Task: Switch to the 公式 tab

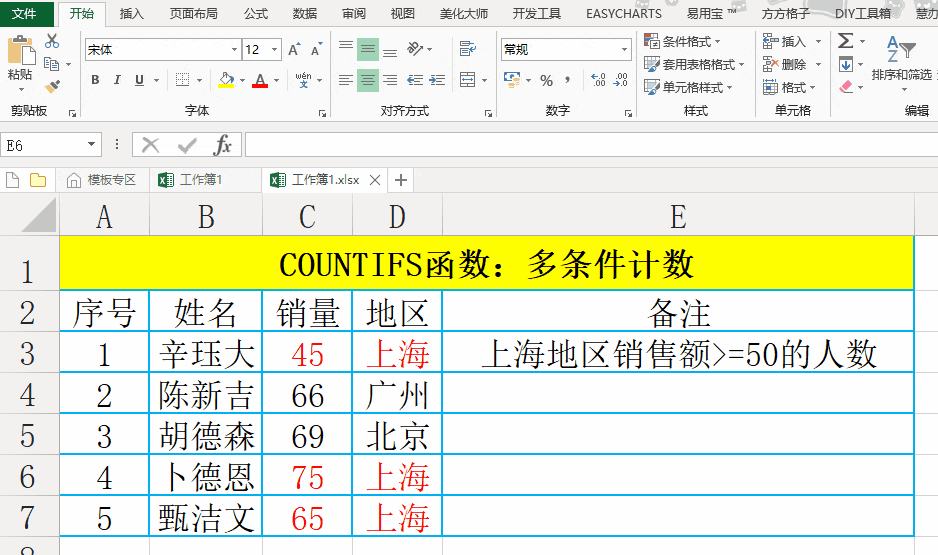Action: [x=255, y=13]
